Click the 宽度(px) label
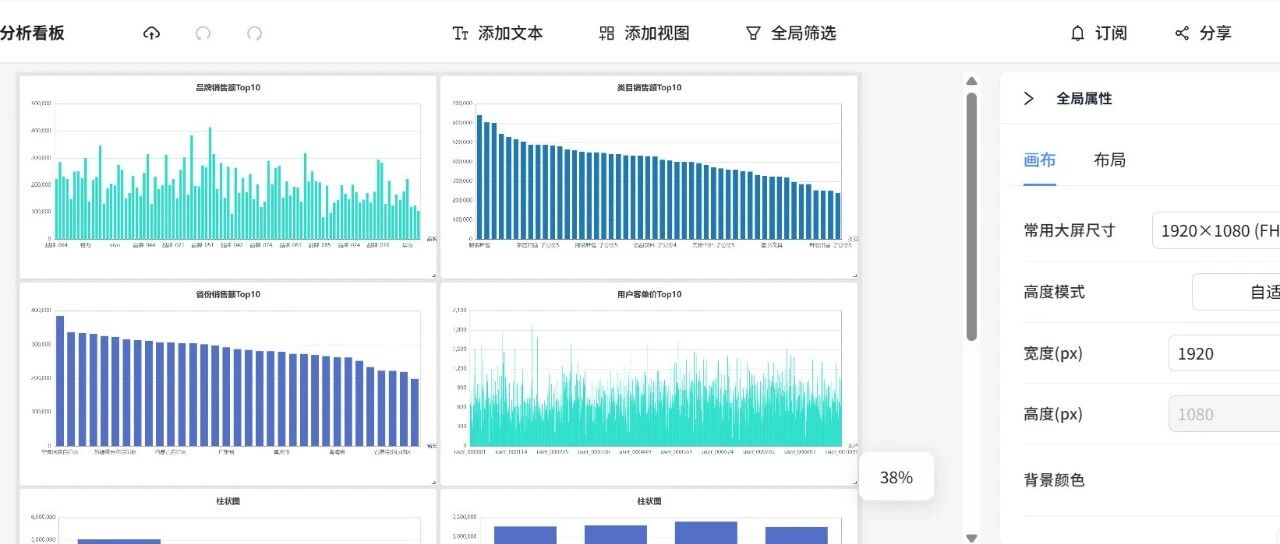The image size is (1280, 544). tap(1053, 353)
